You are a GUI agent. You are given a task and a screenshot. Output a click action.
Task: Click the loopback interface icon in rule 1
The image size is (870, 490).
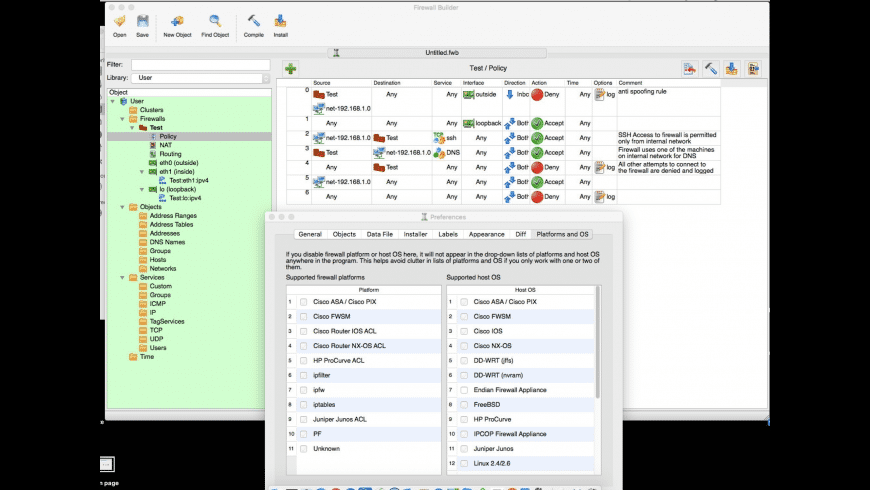coord(468,123)
